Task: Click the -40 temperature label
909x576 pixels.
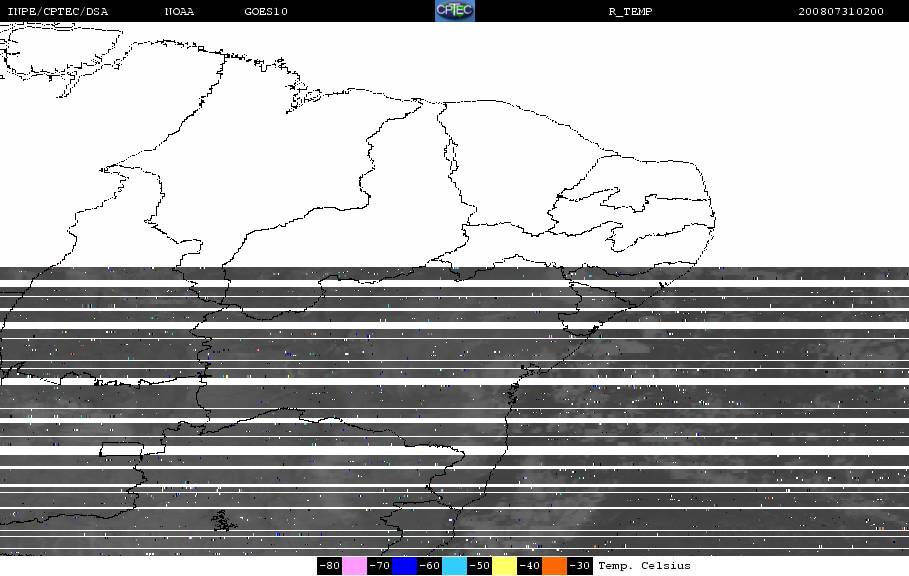Action: (529, 566)
